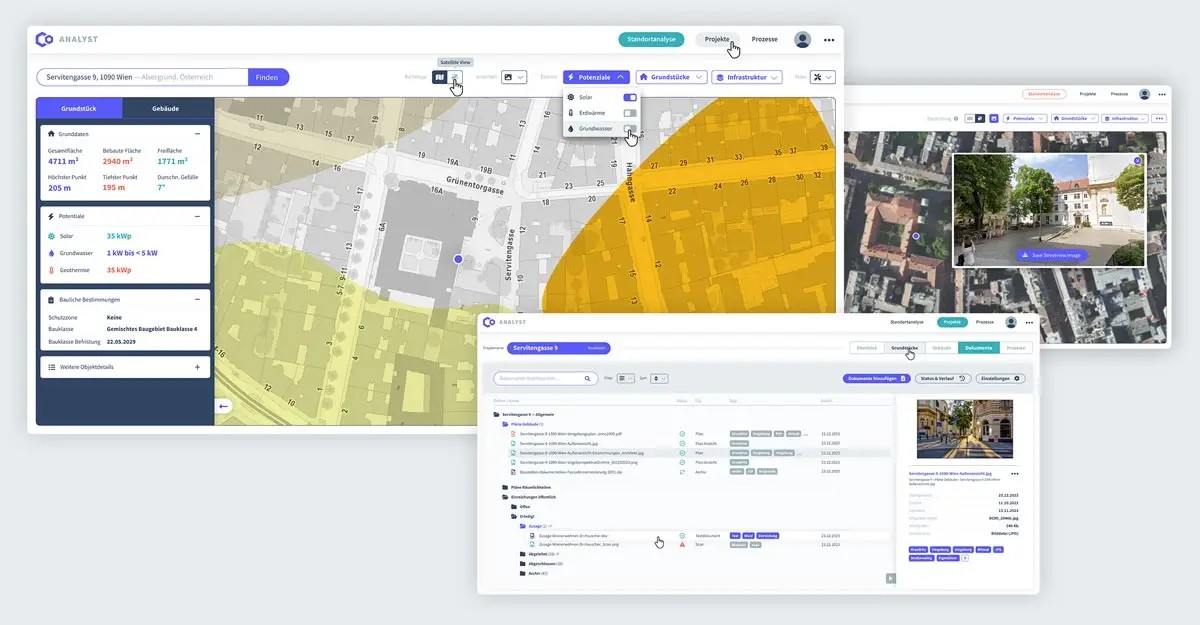Turn off the Solar layer toggle
Viewport: 1200px width, 625px height.
[630, 97]
